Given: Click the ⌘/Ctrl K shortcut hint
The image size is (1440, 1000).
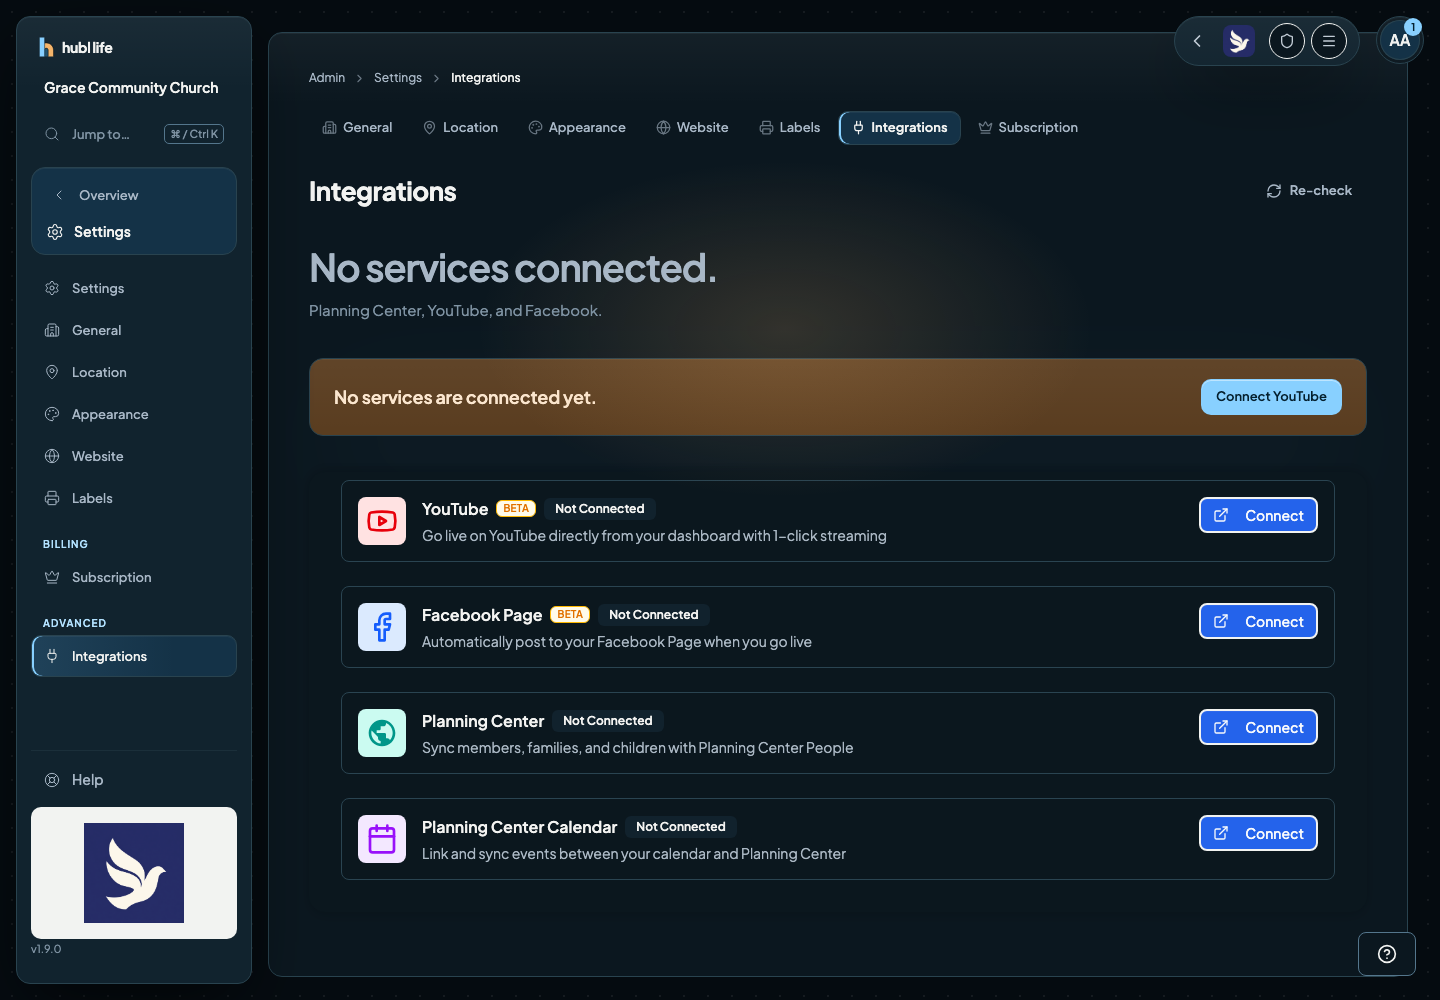Looking at the screenshot, I should (x=194, y=134).
